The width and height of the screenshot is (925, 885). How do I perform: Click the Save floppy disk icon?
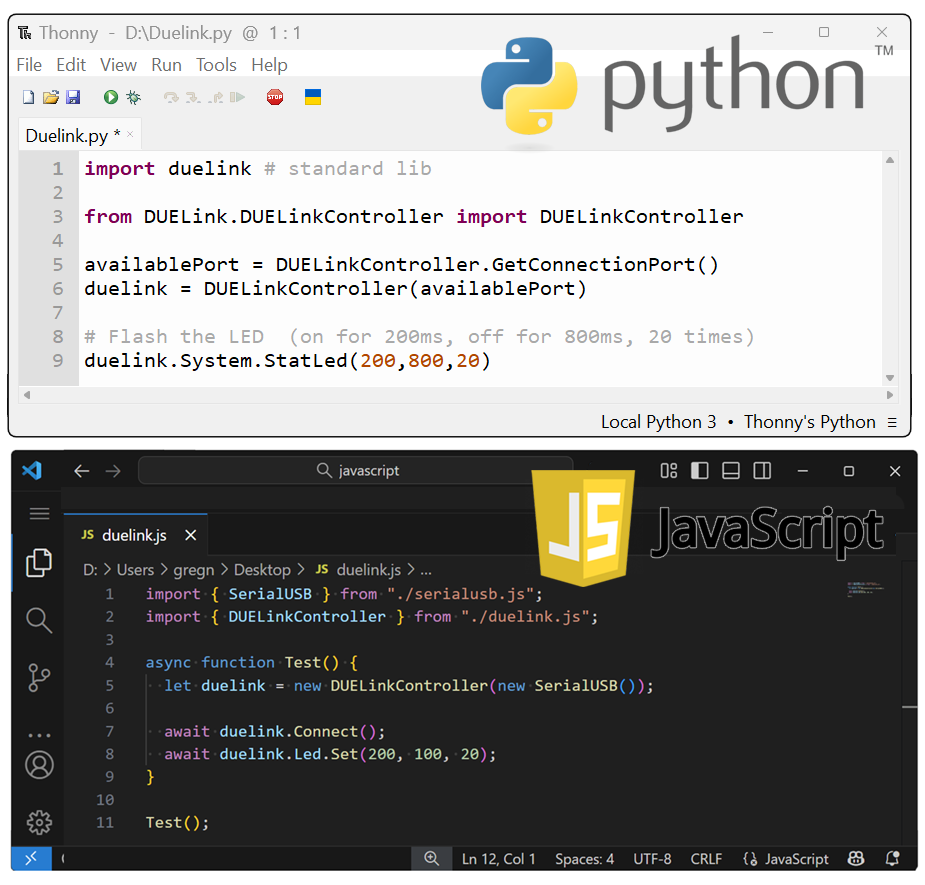(73, 97)
